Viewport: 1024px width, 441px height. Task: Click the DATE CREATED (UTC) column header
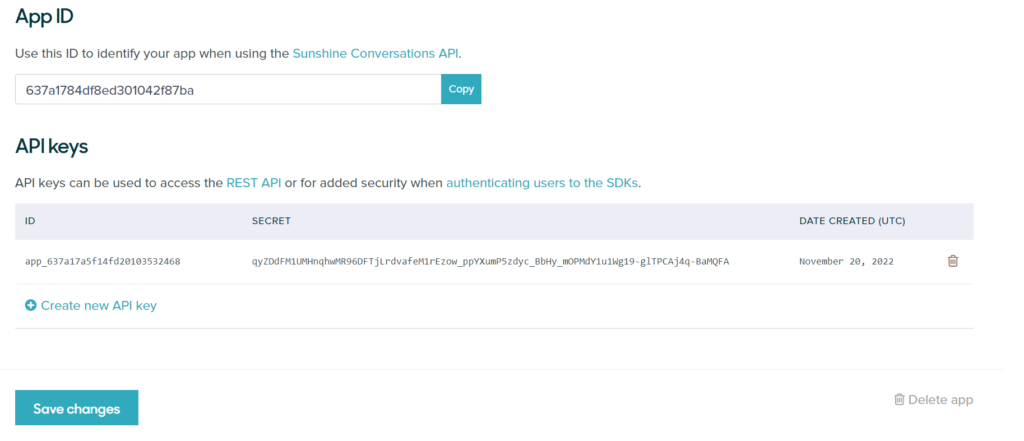(852, 221)
